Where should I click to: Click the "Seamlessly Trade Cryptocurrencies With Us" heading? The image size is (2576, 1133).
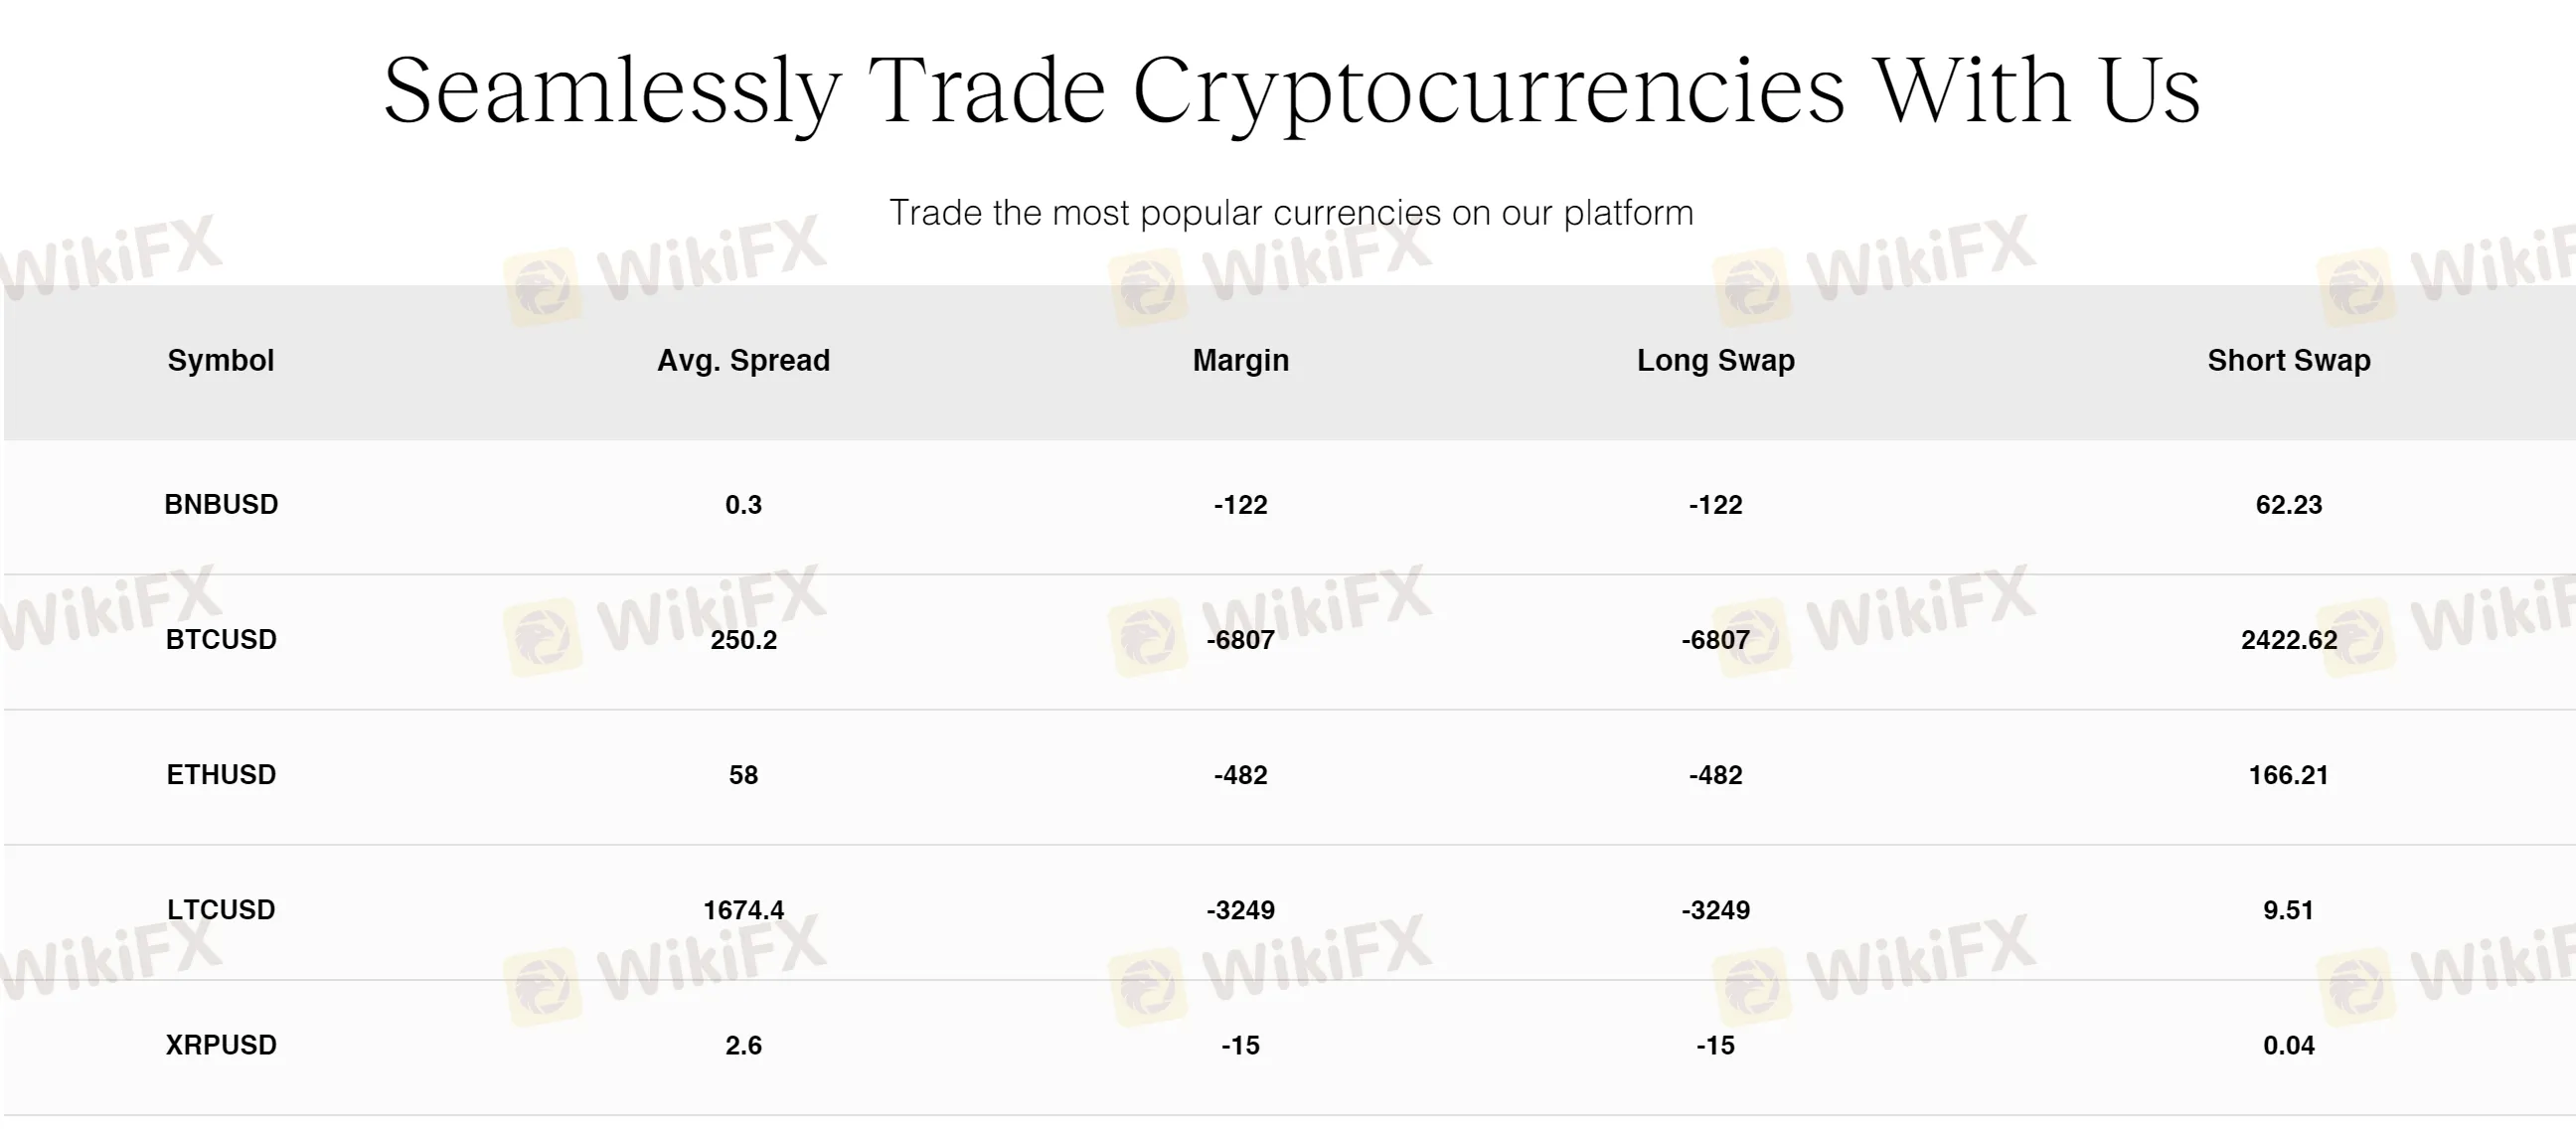pyautogui.click(x=1291, y=90)
